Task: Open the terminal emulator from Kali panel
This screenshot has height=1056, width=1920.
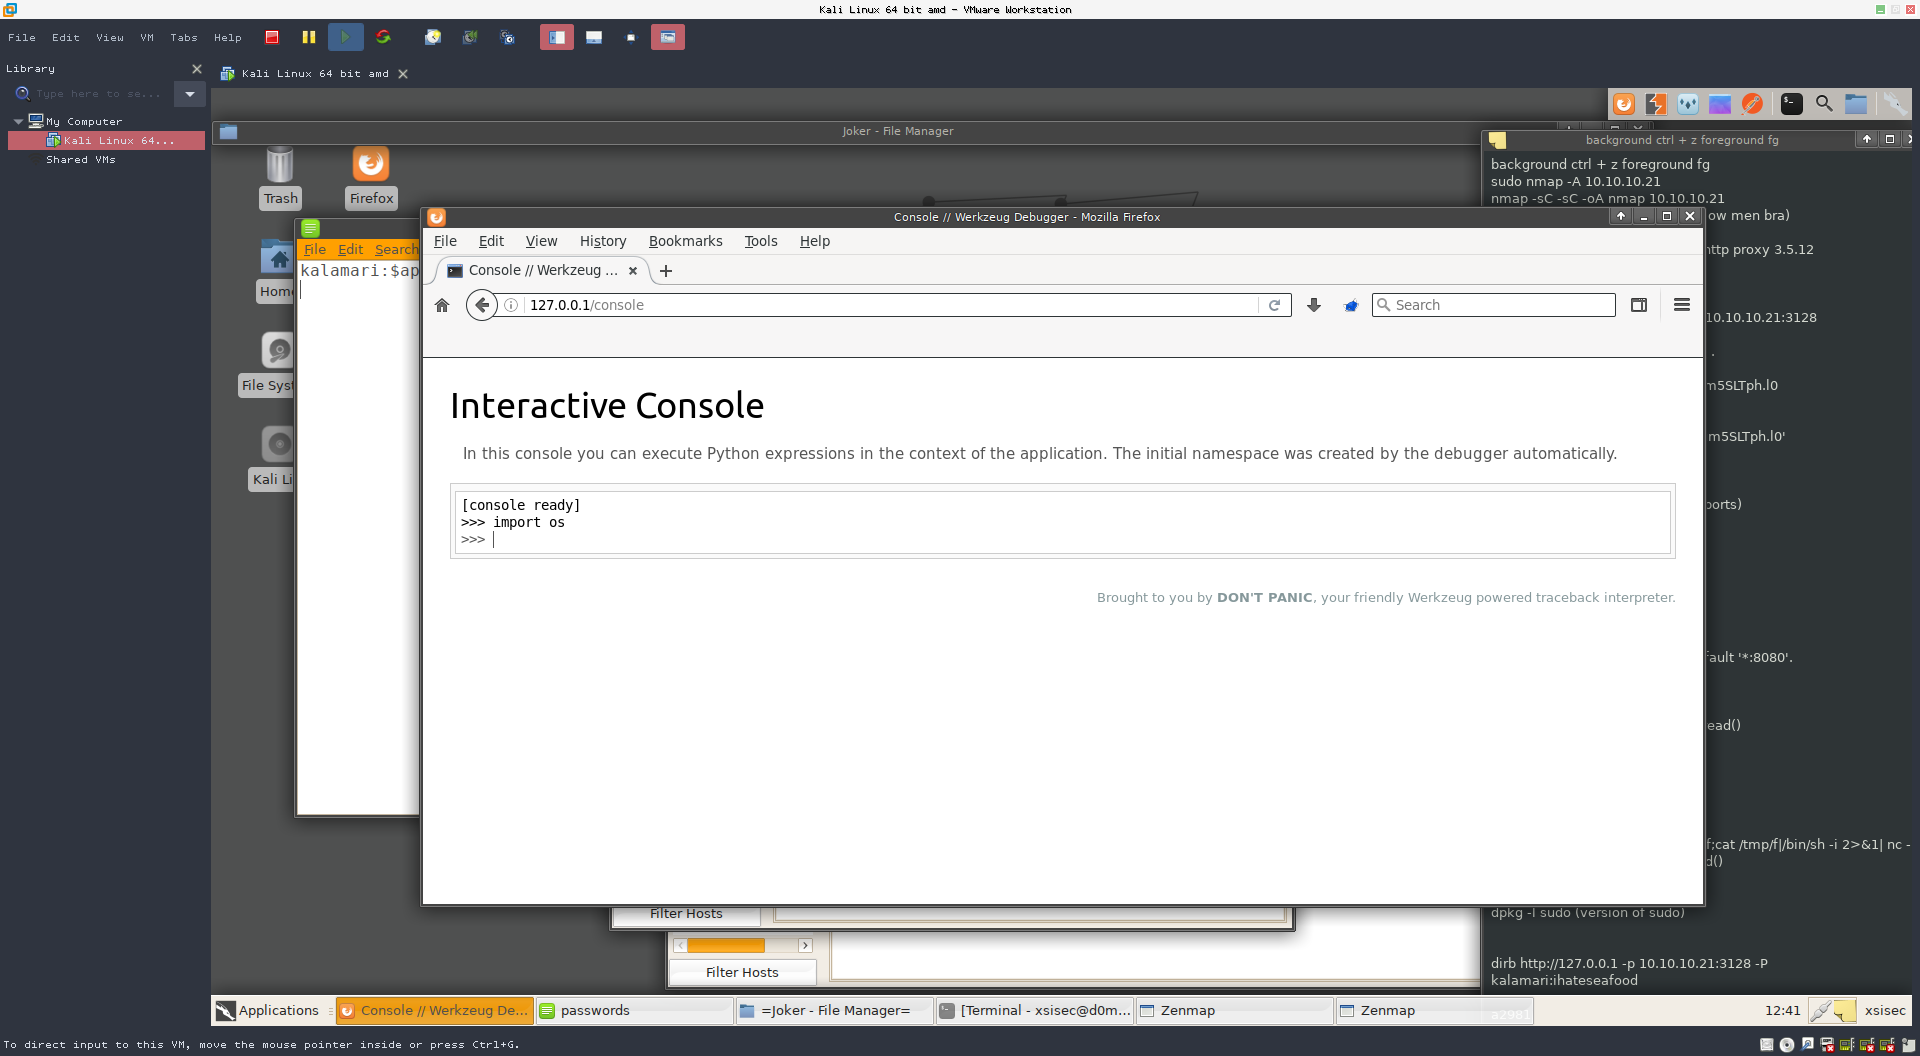Action: point(1792,104)
